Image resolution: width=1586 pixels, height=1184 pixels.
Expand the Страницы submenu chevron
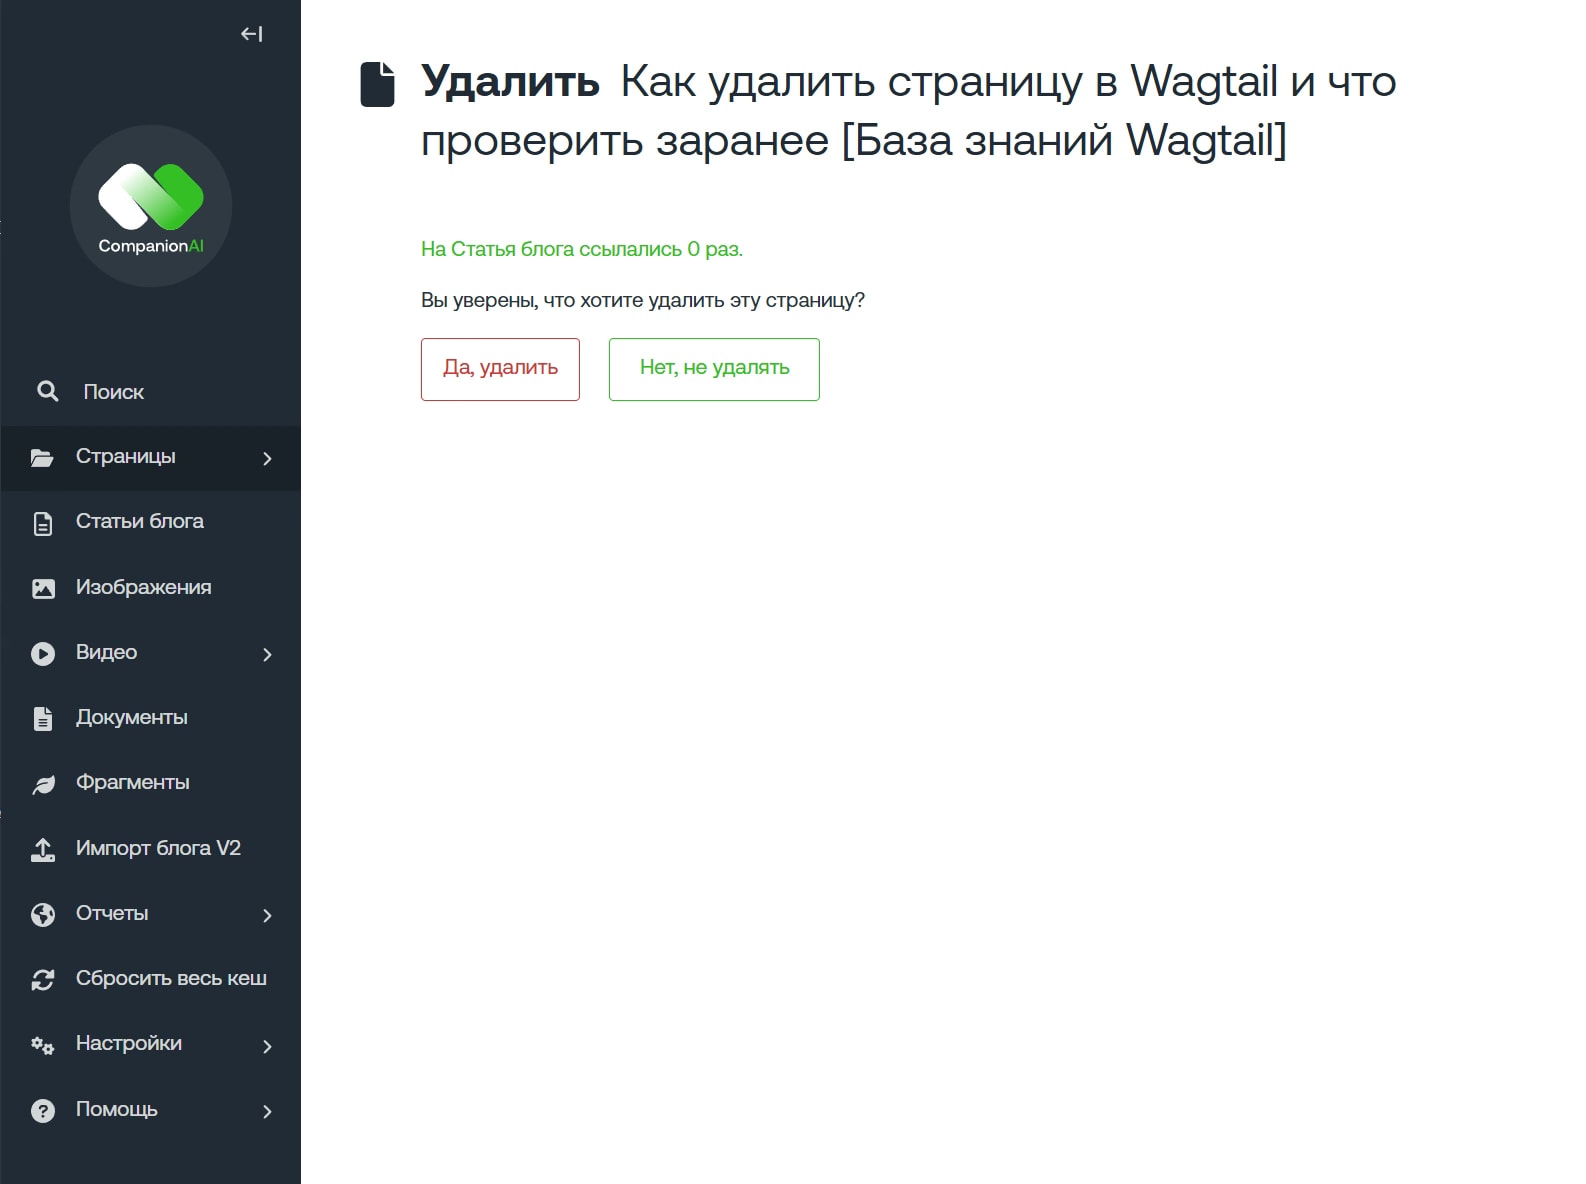[267, 458]
